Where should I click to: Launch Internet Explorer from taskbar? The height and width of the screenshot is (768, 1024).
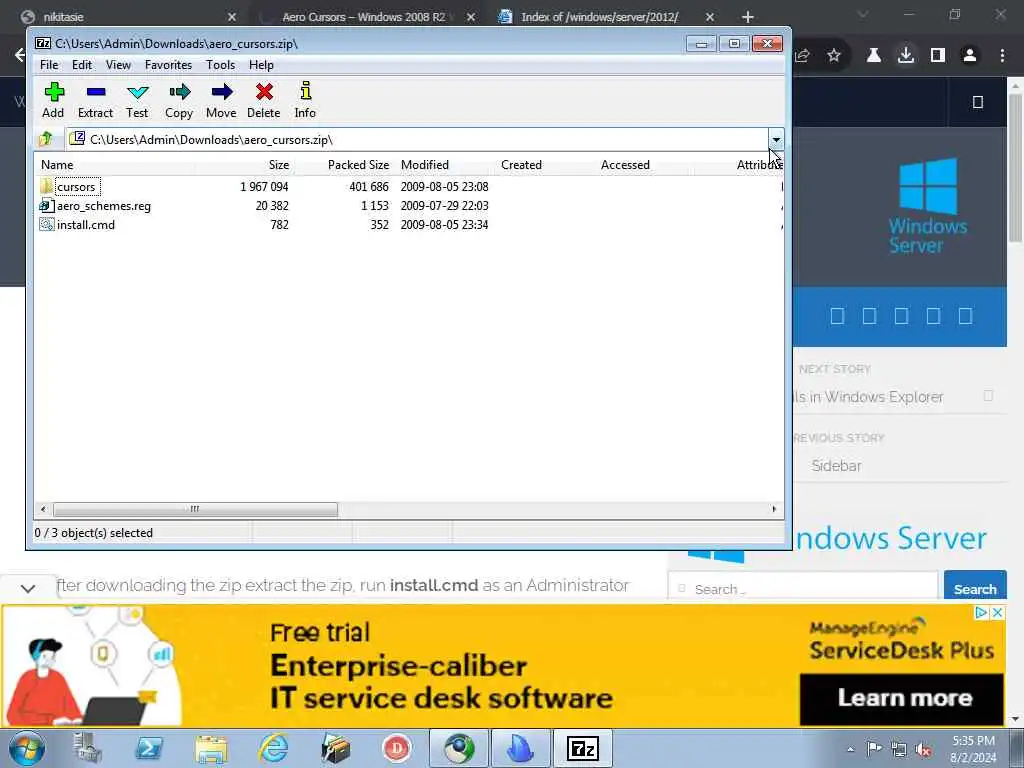coord(273,748)
